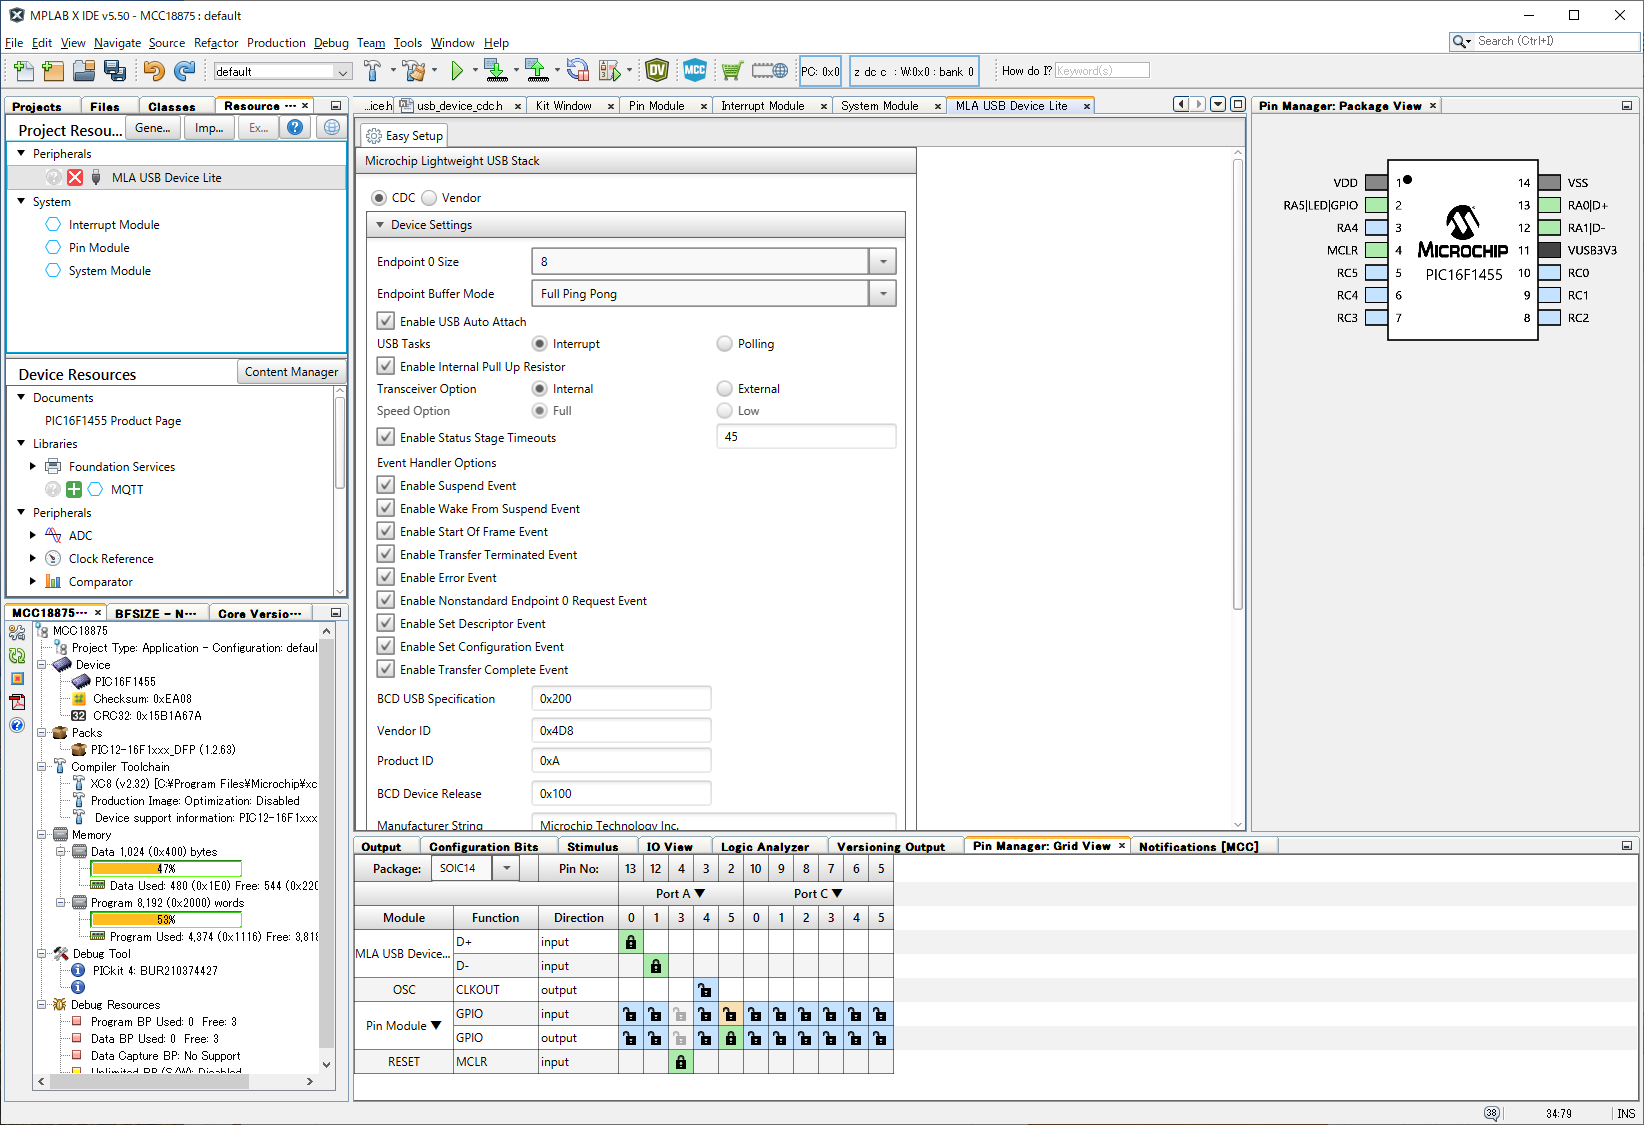Screen dimensions: 1644x1125
Task: Click the Easy Setup button
Action: click(404, 136)
